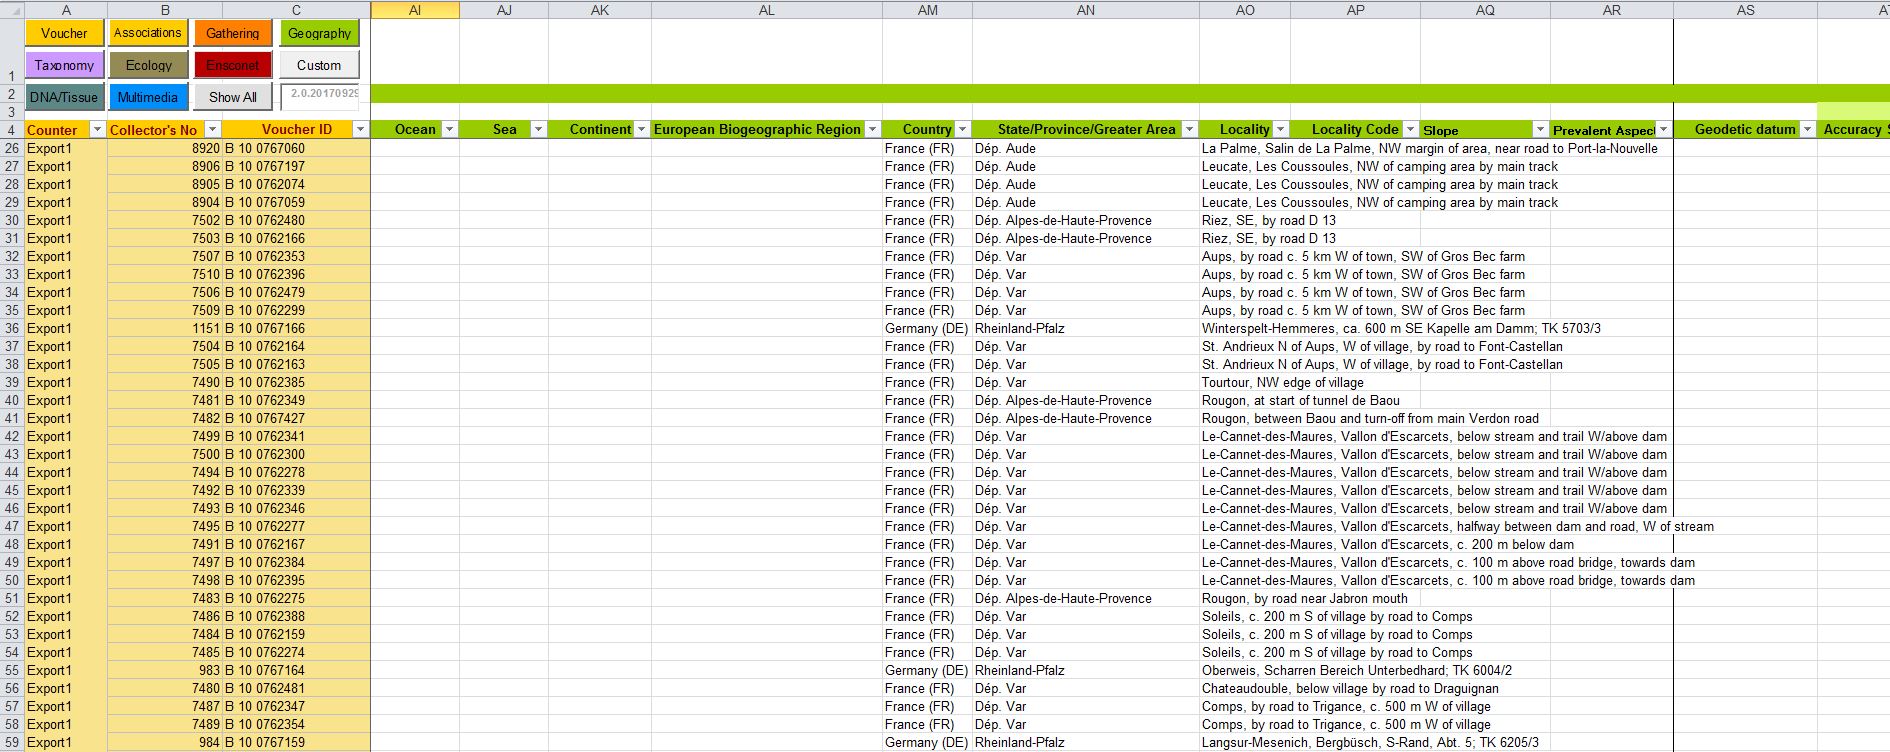Open European Biogeographic Region filter dropdown
Screen dimensions: 1890x752
click(872, 130)
